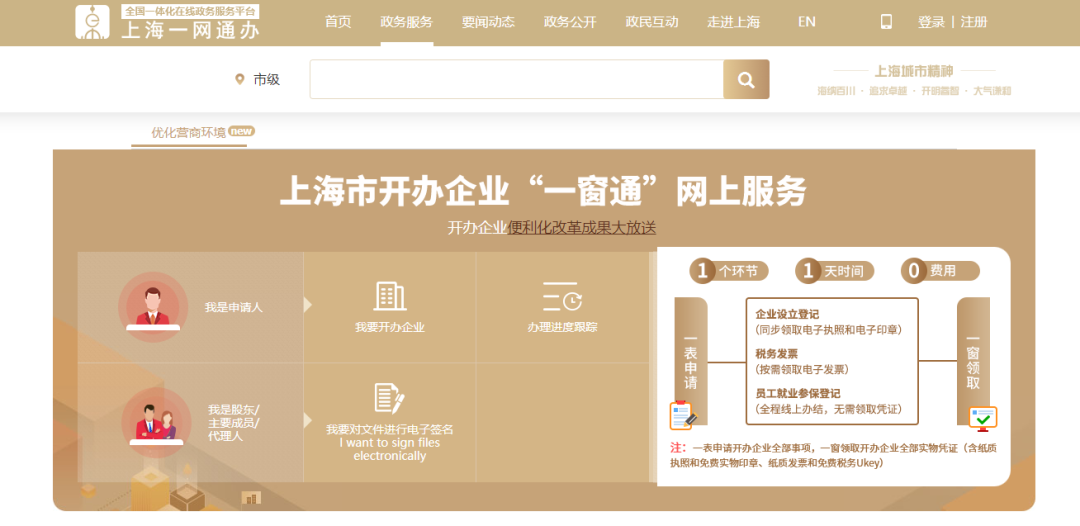Click the electronic signature document icon
Viewport: 1080px width, 526px height.
[x=389, y=399]
